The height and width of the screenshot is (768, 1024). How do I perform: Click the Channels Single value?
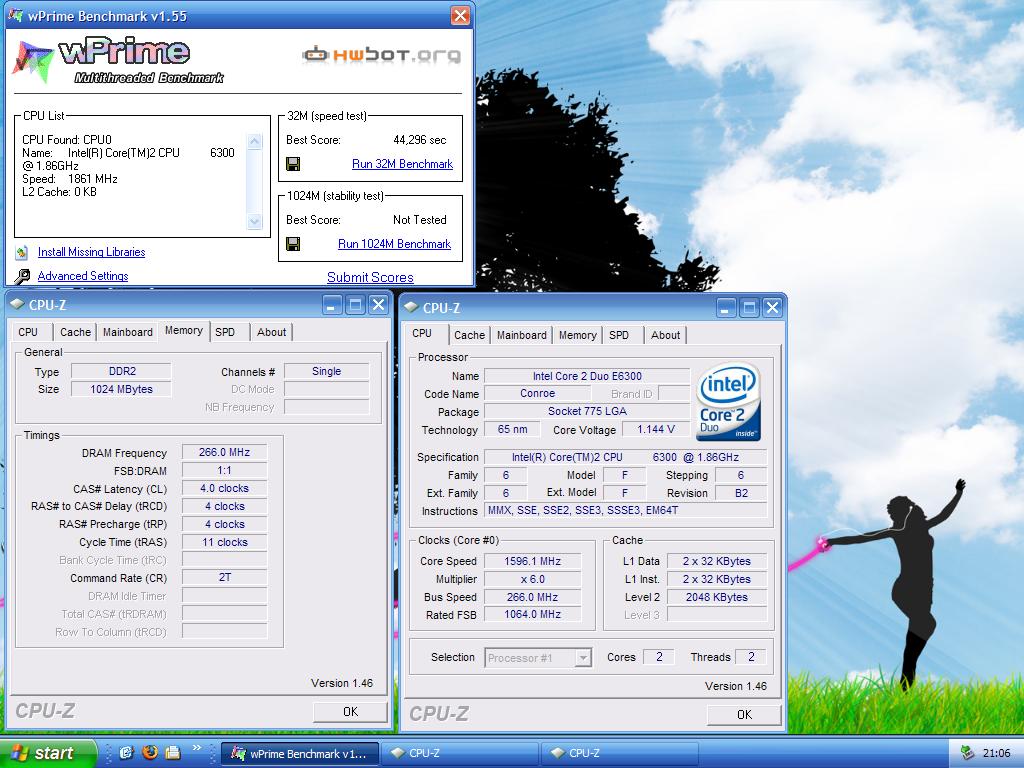[x=327, y=371]
